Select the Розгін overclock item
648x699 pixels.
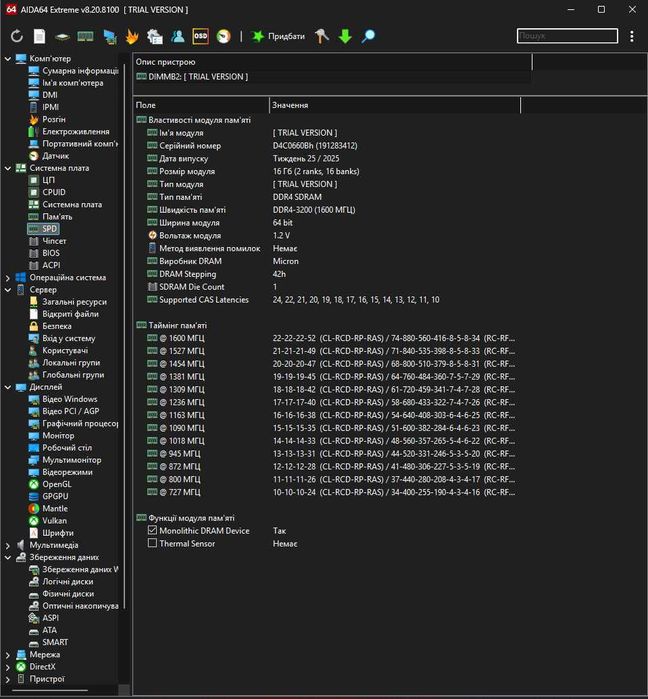[x=47, y=119]
